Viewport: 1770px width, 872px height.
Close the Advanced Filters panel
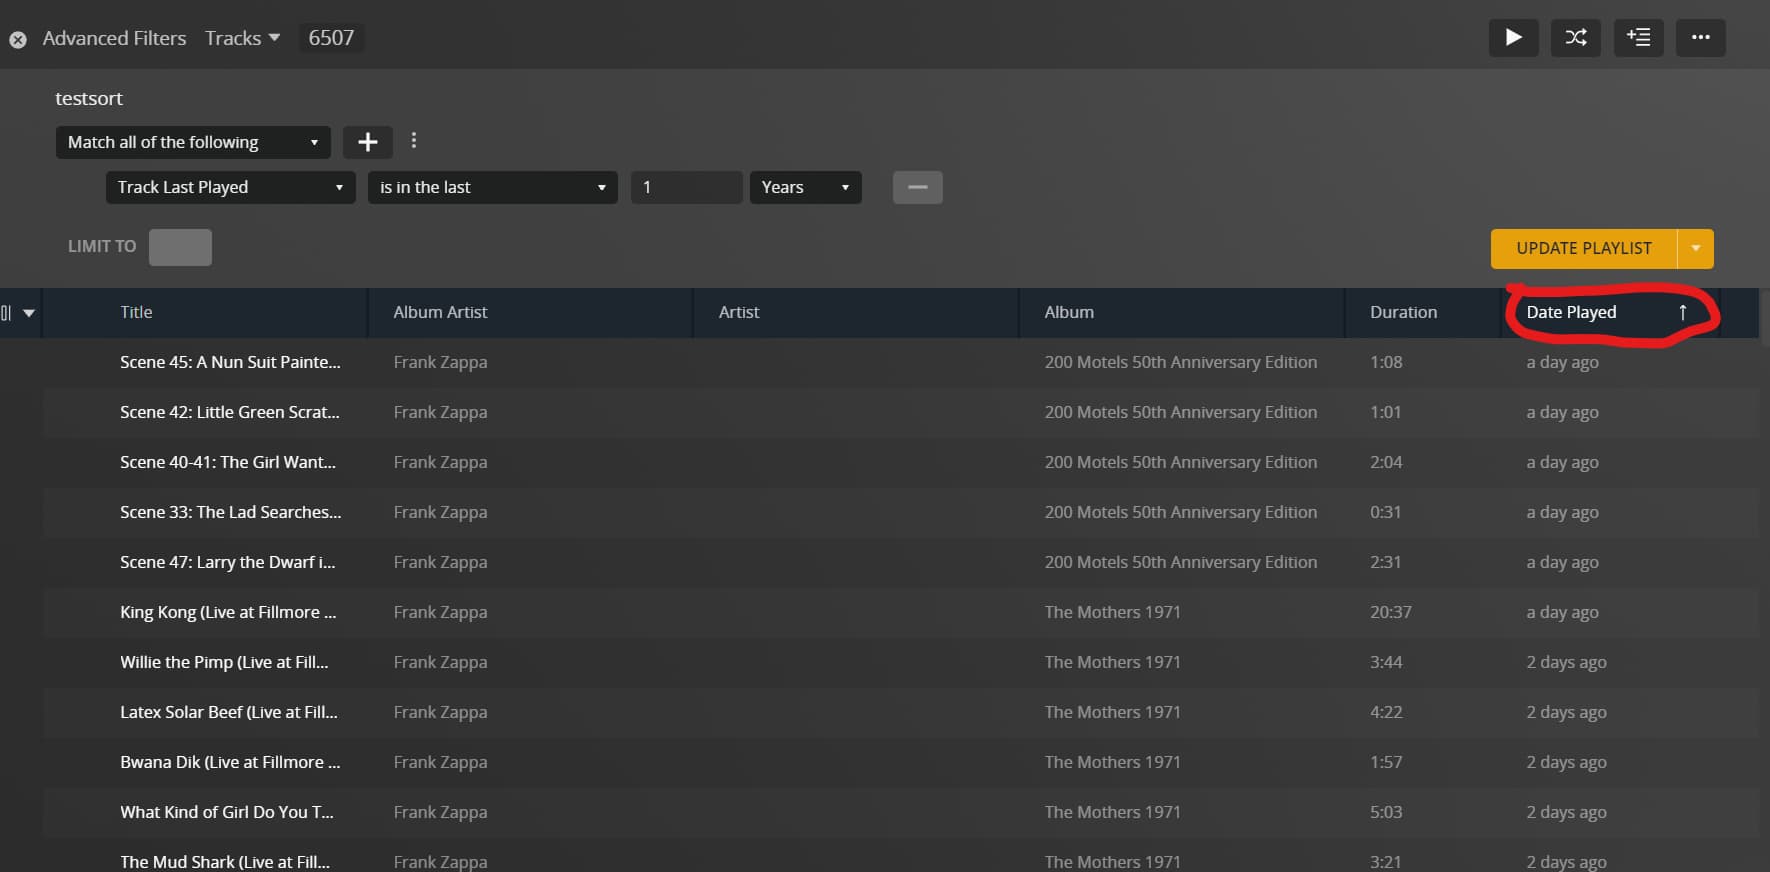18,40
